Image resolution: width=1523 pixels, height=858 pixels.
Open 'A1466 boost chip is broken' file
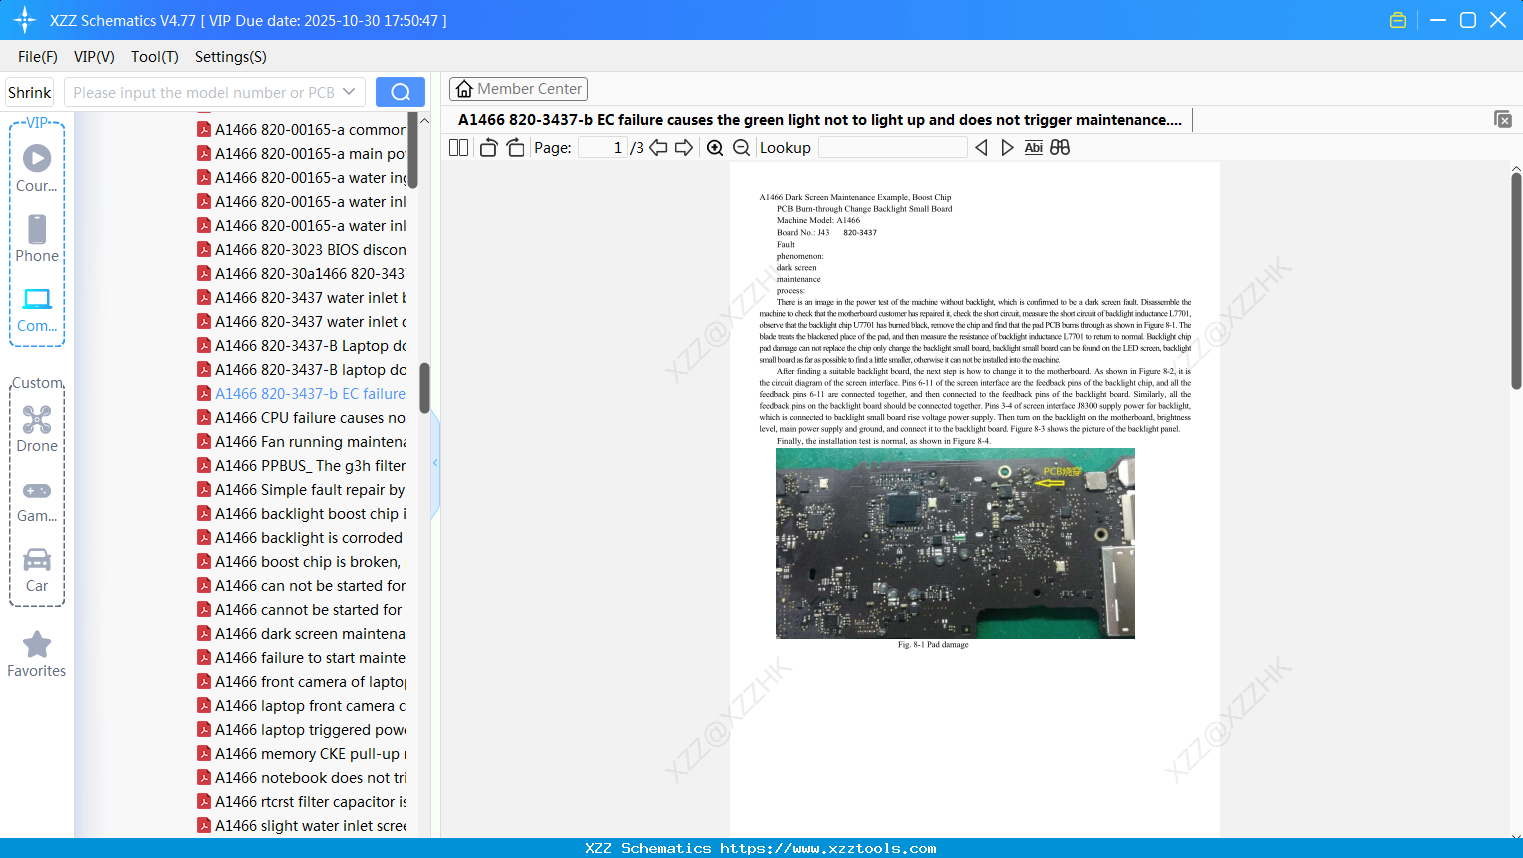tap(308, 562)
